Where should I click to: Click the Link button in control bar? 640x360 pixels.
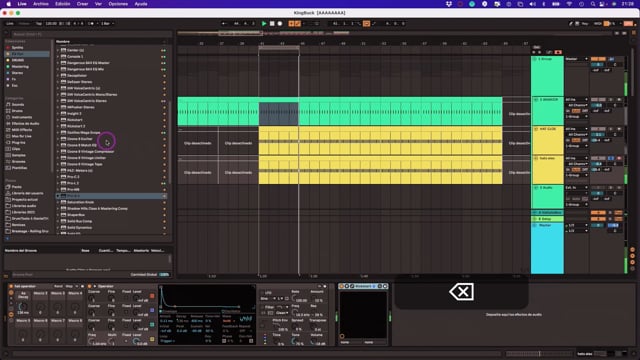[10, 24]
